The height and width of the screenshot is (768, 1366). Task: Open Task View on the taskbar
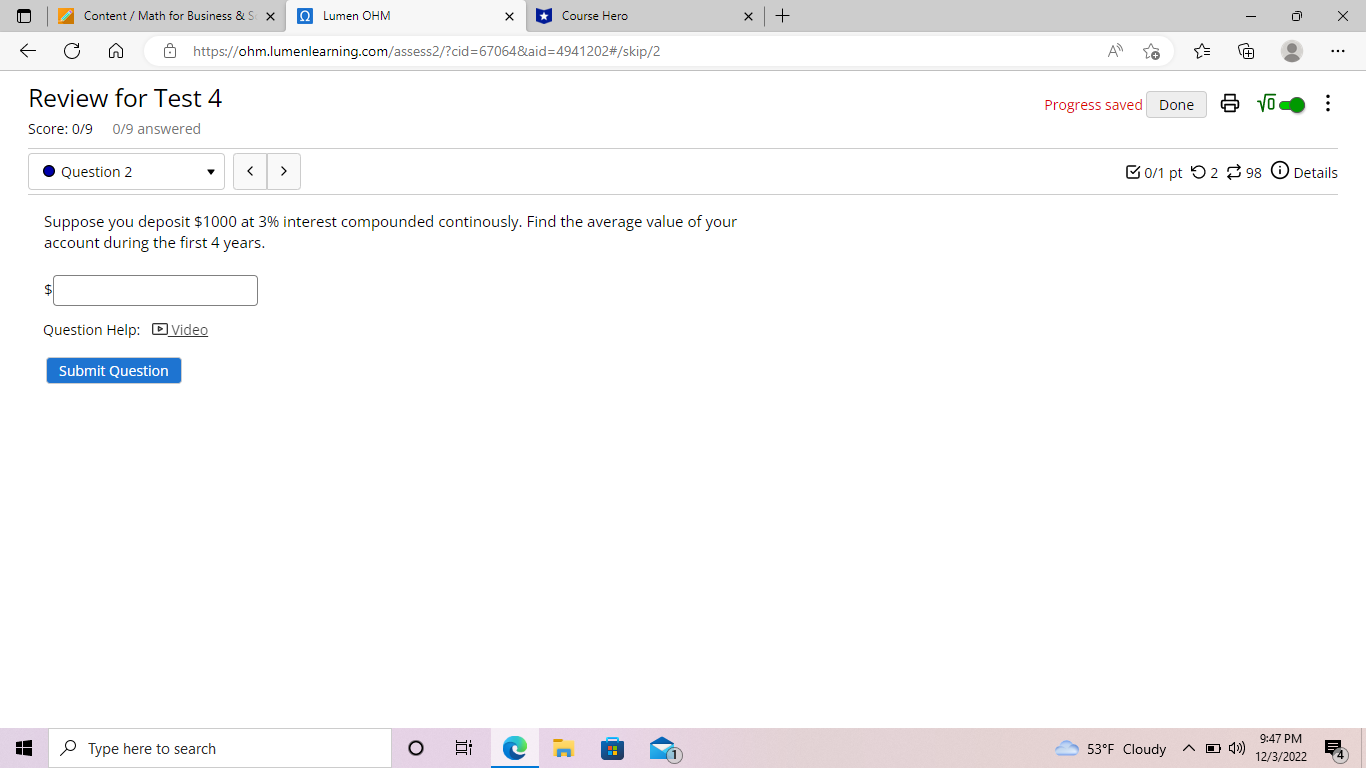[464, 748]
